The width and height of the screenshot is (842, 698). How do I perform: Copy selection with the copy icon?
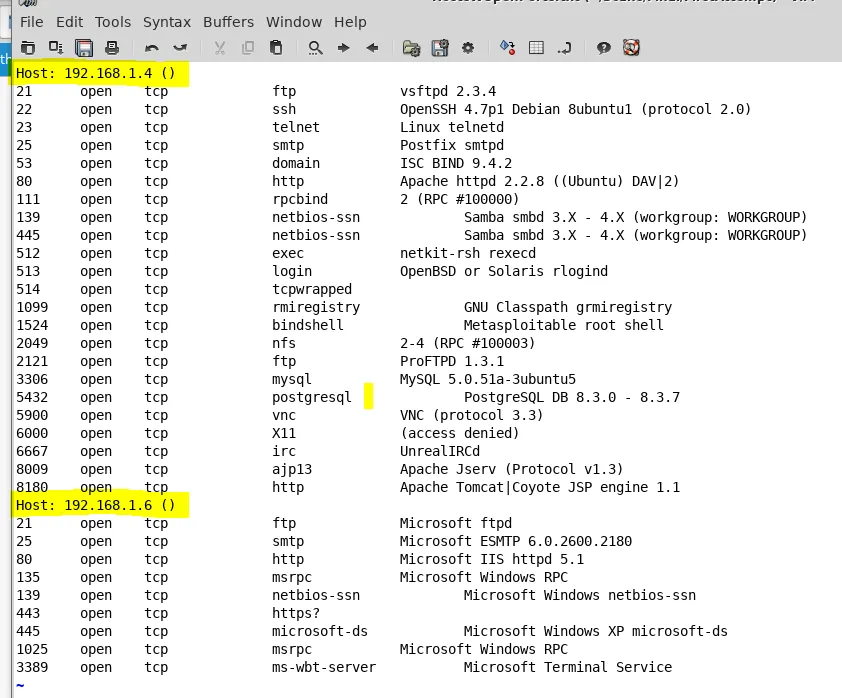(248, 48)
